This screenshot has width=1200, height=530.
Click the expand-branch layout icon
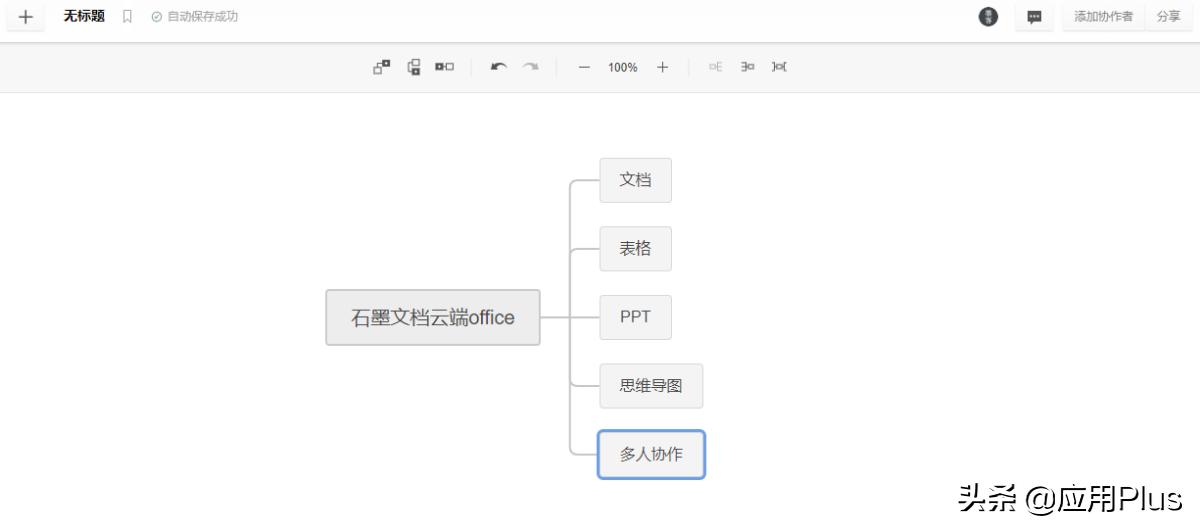coord(715,67)
